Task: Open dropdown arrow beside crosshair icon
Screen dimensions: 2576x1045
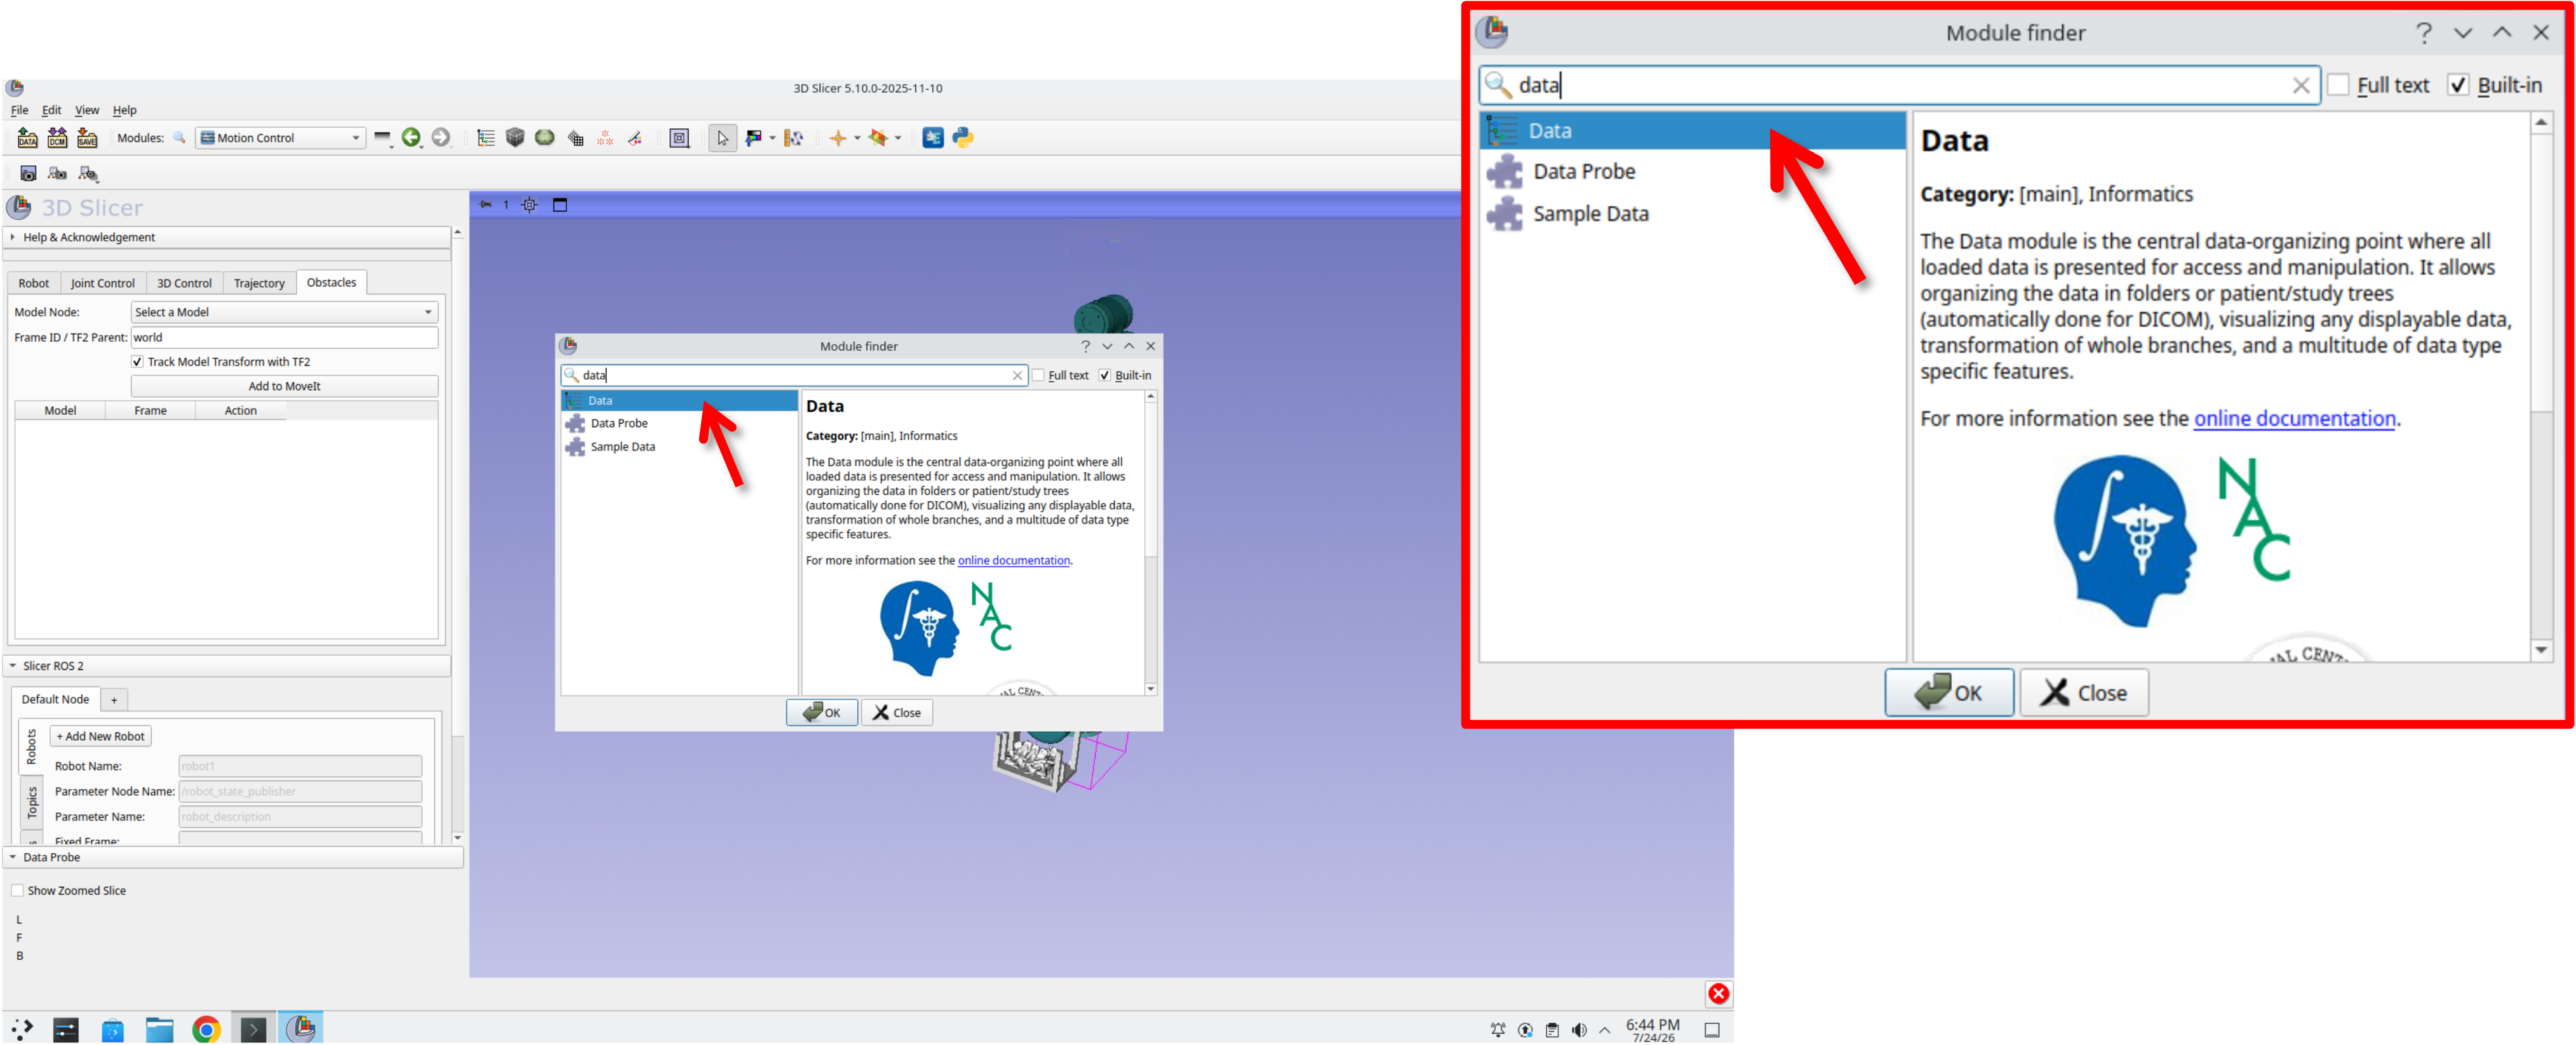Action: pyautogui.click(x=857, y=138)
